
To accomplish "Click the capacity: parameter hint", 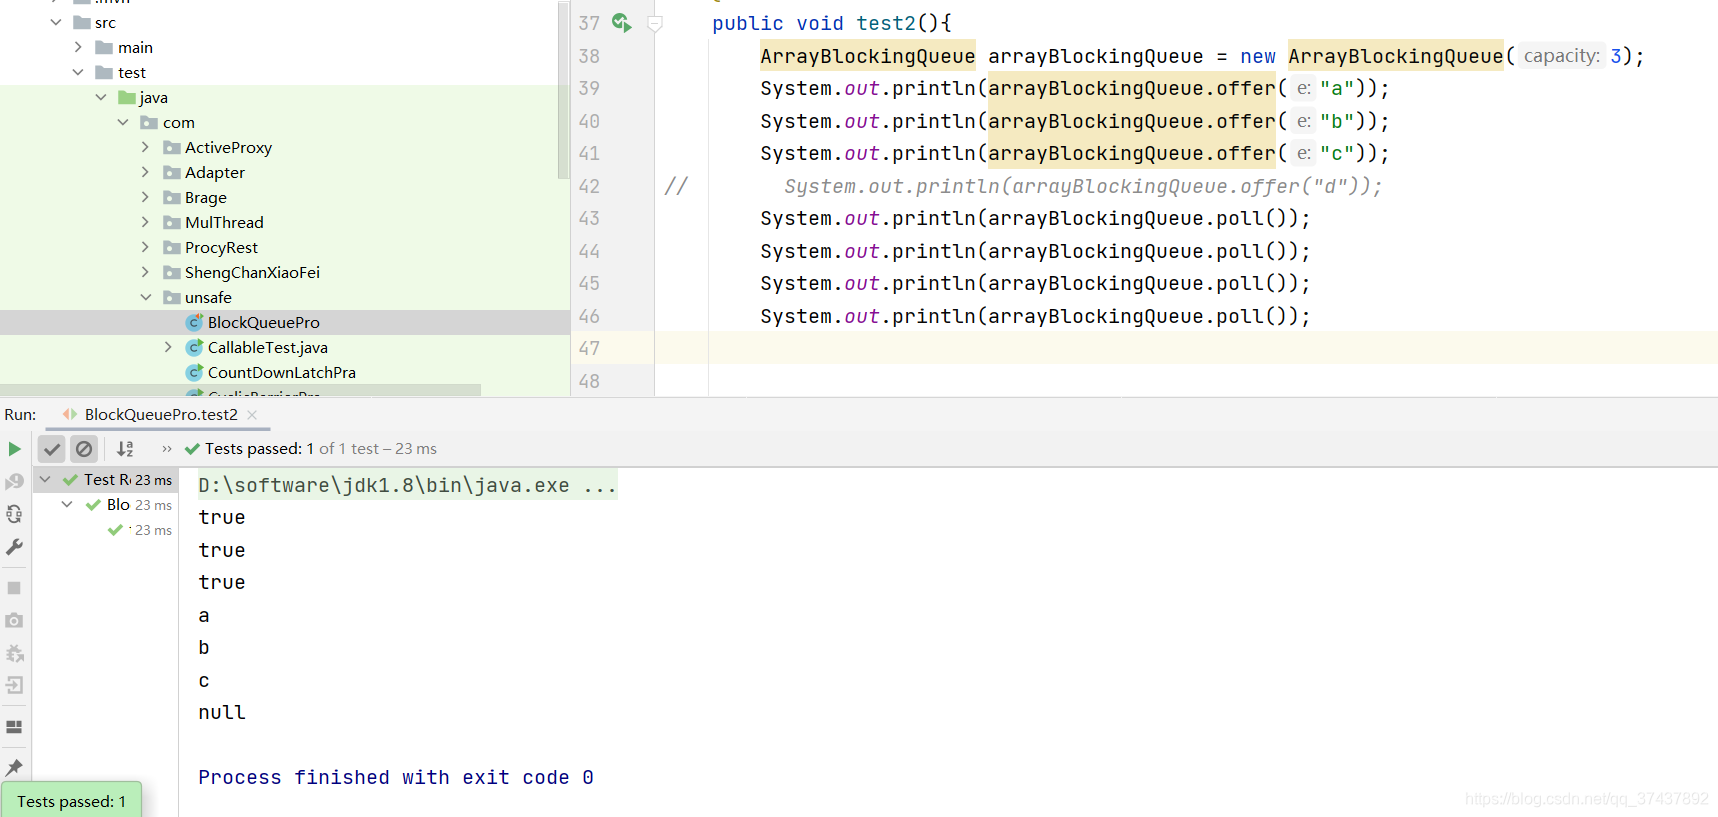I will tap(1561, 56).
